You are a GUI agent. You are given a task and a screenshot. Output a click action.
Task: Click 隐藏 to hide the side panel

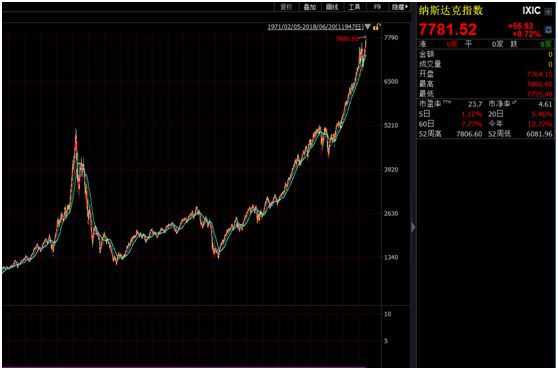[x=399, y=7]
